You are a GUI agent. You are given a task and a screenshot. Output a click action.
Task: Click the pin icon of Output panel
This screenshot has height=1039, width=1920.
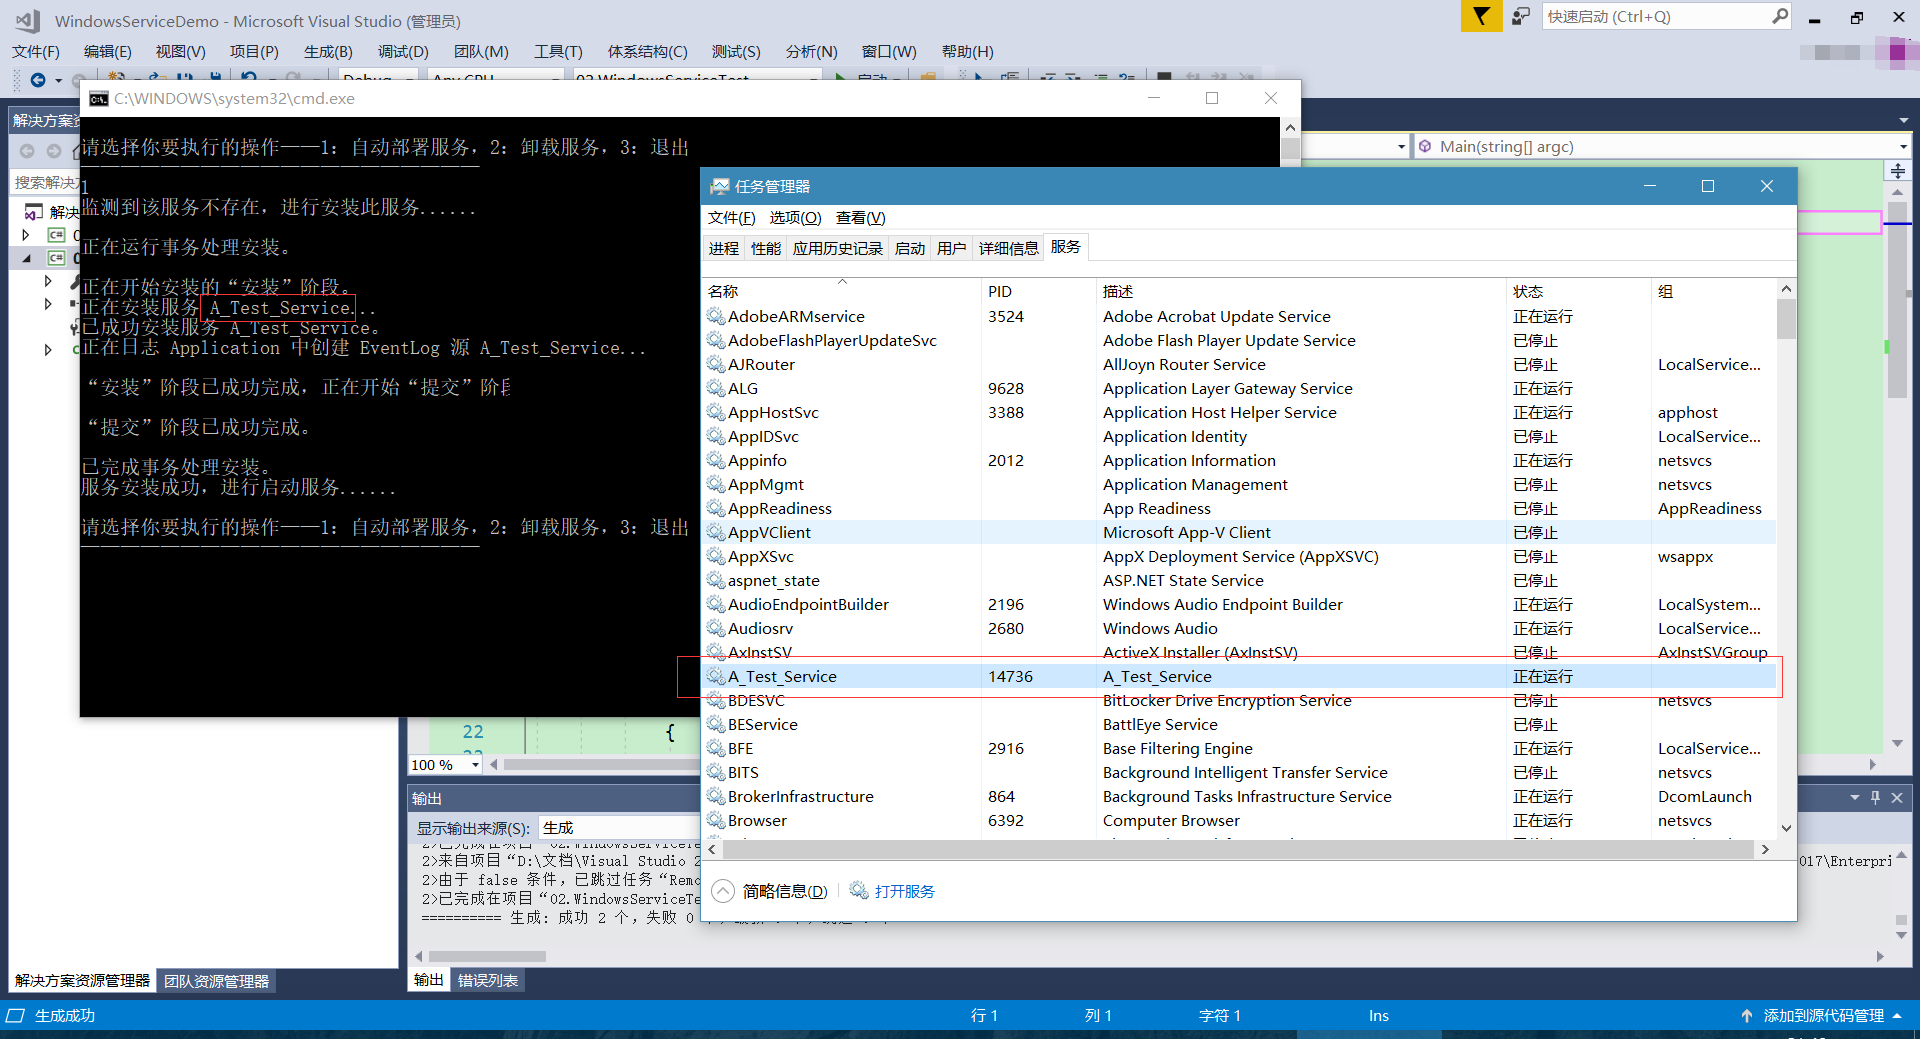[x=1875, y=797]
